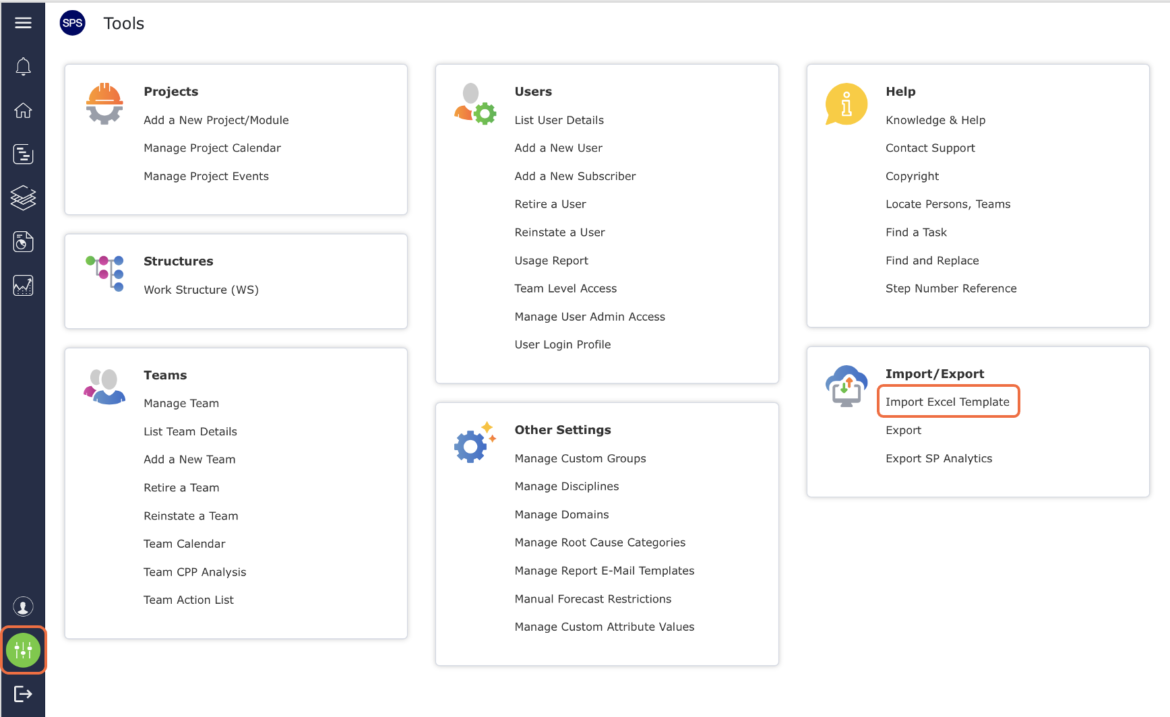Viewport: 1170px width, 717px height.
Task: Click the SPS logo
Action: (72, 23)
